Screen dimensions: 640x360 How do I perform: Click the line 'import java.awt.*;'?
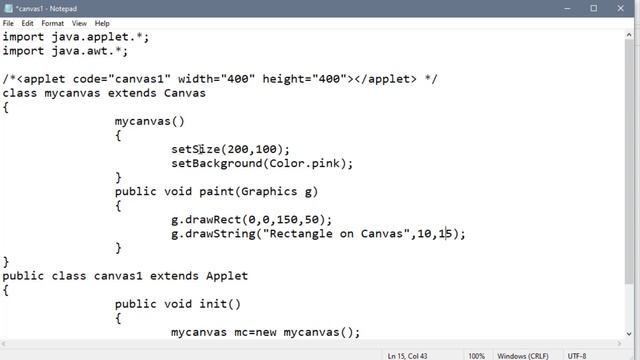tap(65, 51)
